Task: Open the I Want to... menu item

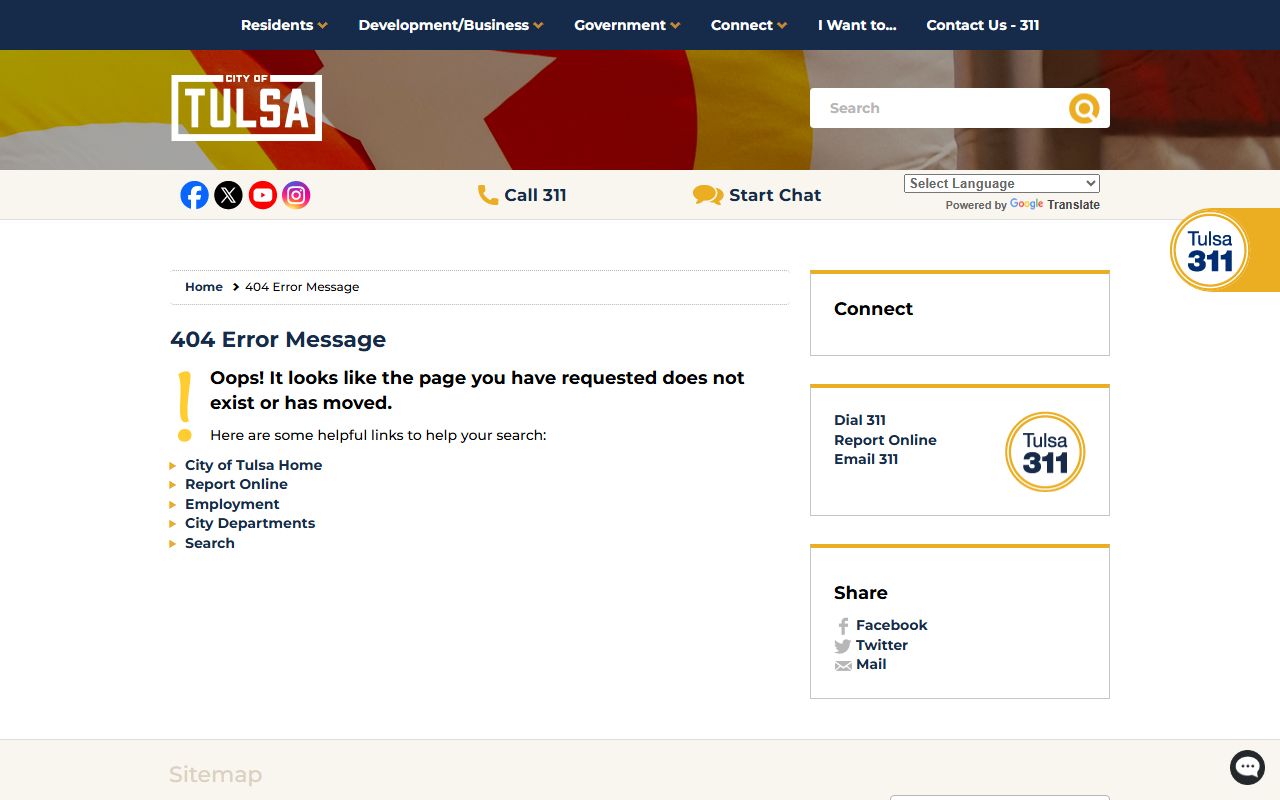Action: tap(857, 25)
